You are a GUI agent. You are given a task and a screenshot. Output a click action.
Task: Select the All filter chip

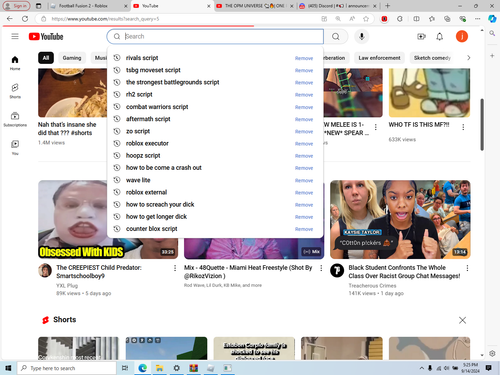click(x=46, y=58)
